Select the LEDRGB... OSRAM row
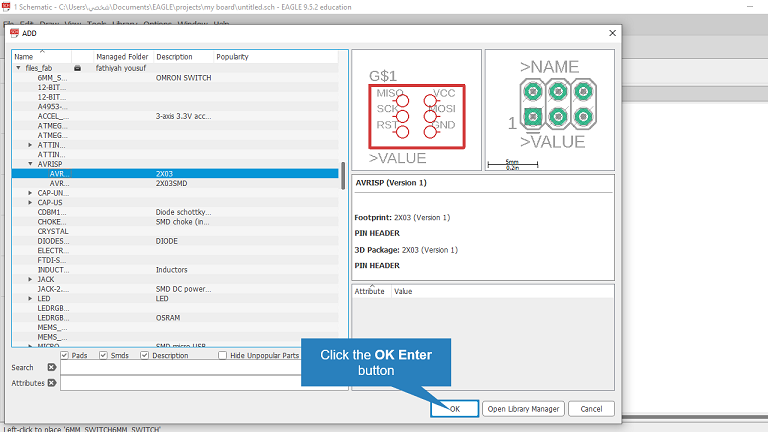Viewport: 768px width, 432px height. [175, 318]
